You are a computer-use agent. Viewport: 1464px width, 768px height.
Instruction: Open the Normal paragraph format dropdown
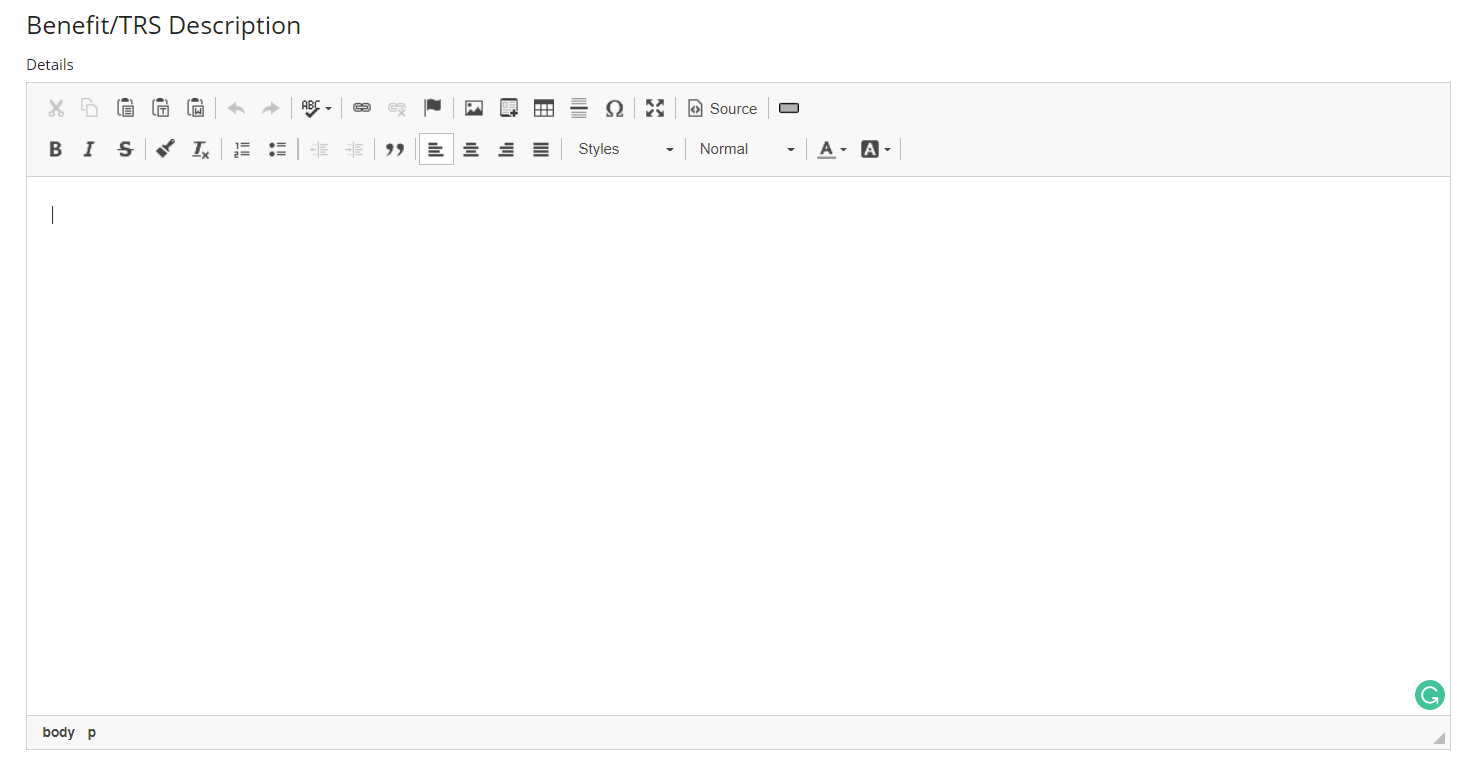[x=747, y=149]
